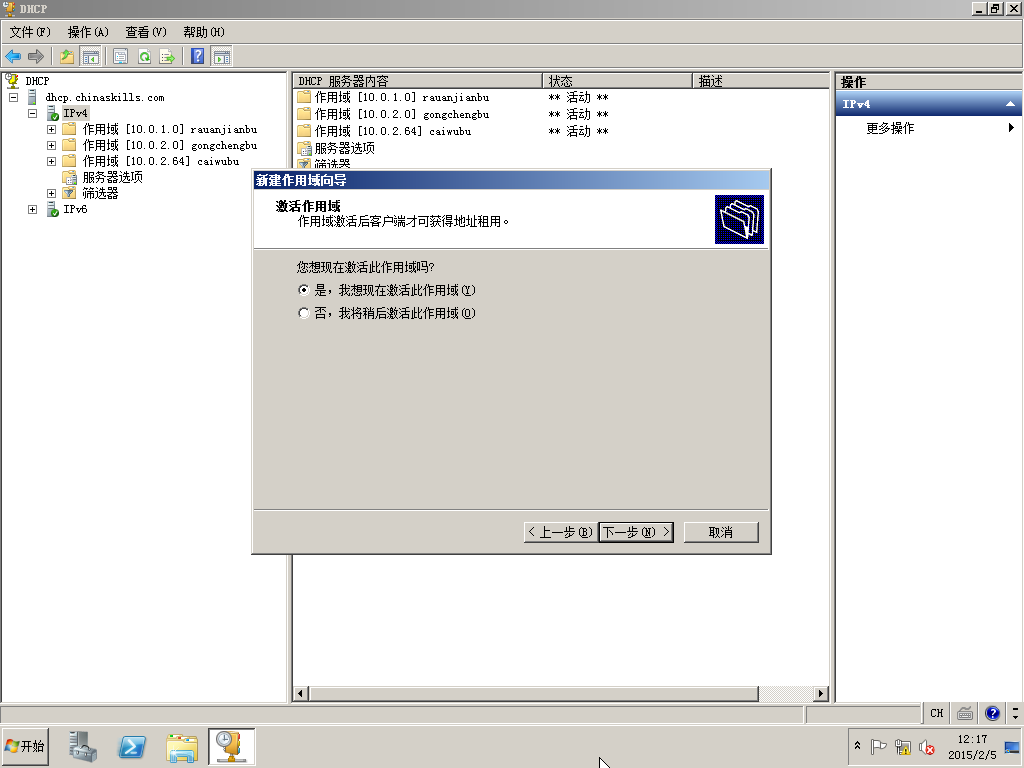Collapse the dhcp.chinaskills.com server node
The image size is (1024, 768).
point(13,97)
